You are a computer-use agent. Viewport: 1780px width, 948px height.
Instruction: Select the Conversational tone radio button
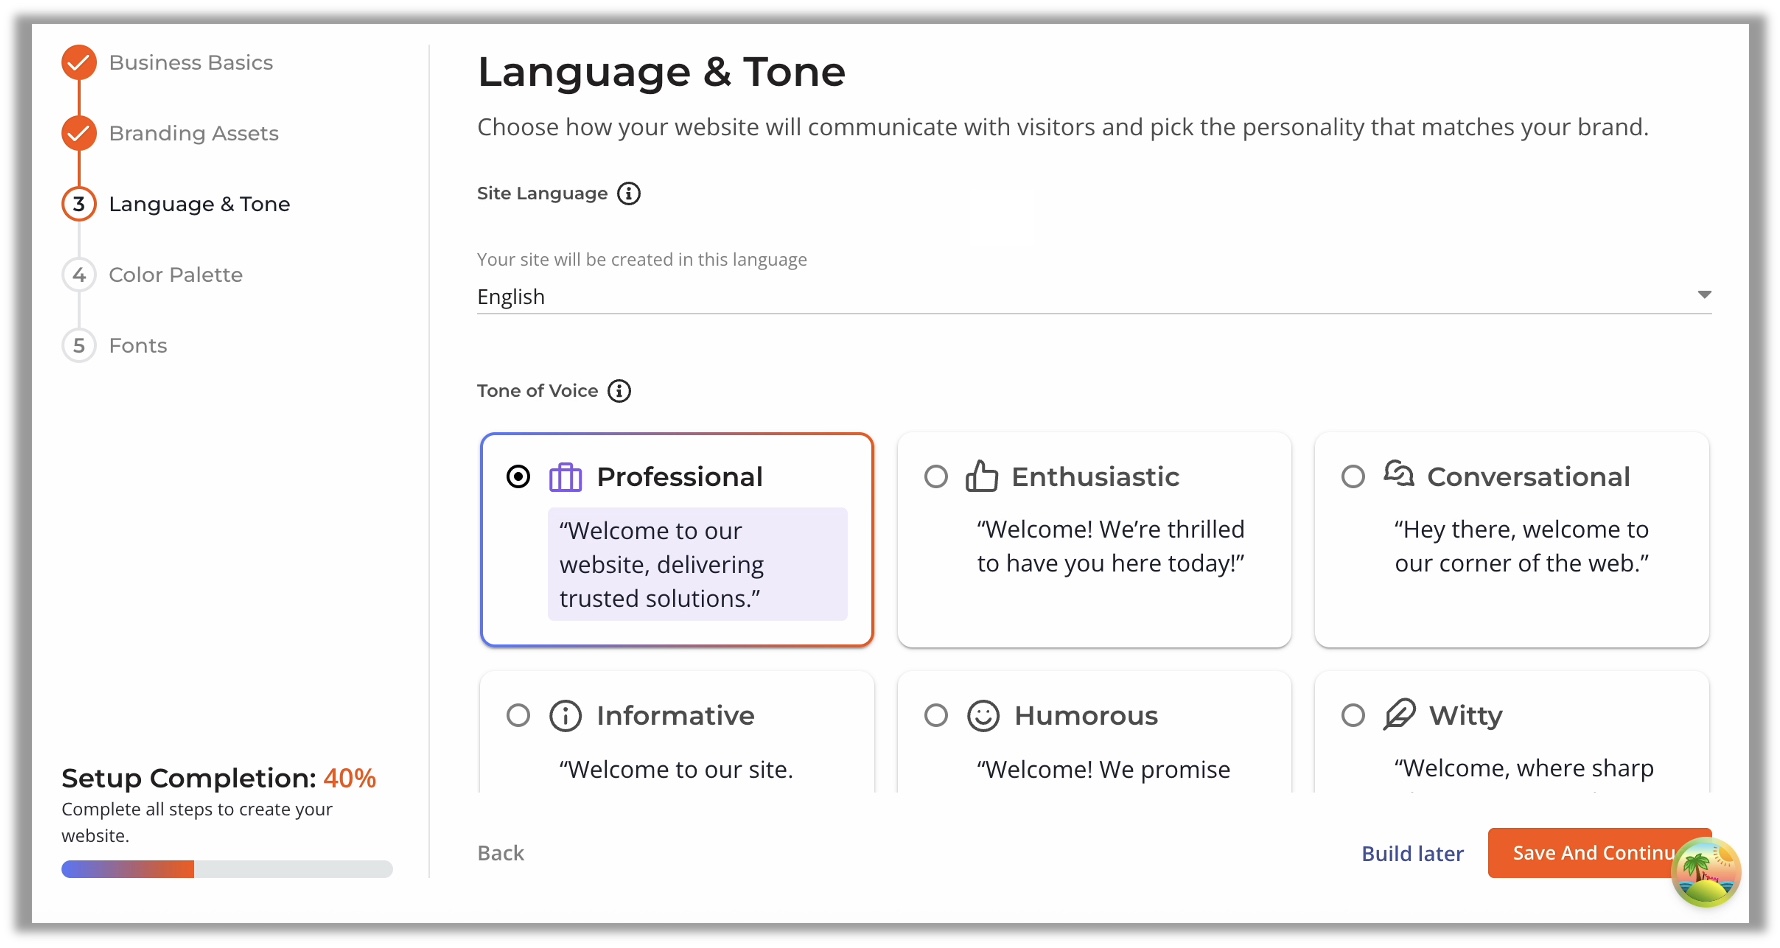tap(1353, 477)
